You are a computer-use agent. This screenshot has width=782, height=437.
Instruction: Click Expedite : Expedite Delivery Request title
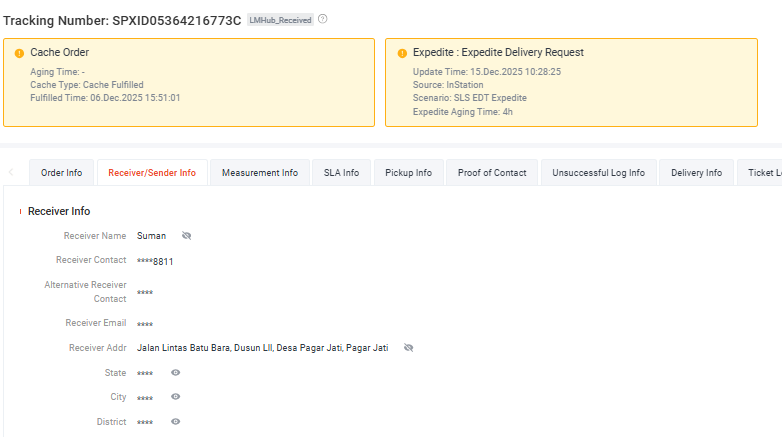pos(498,52)
